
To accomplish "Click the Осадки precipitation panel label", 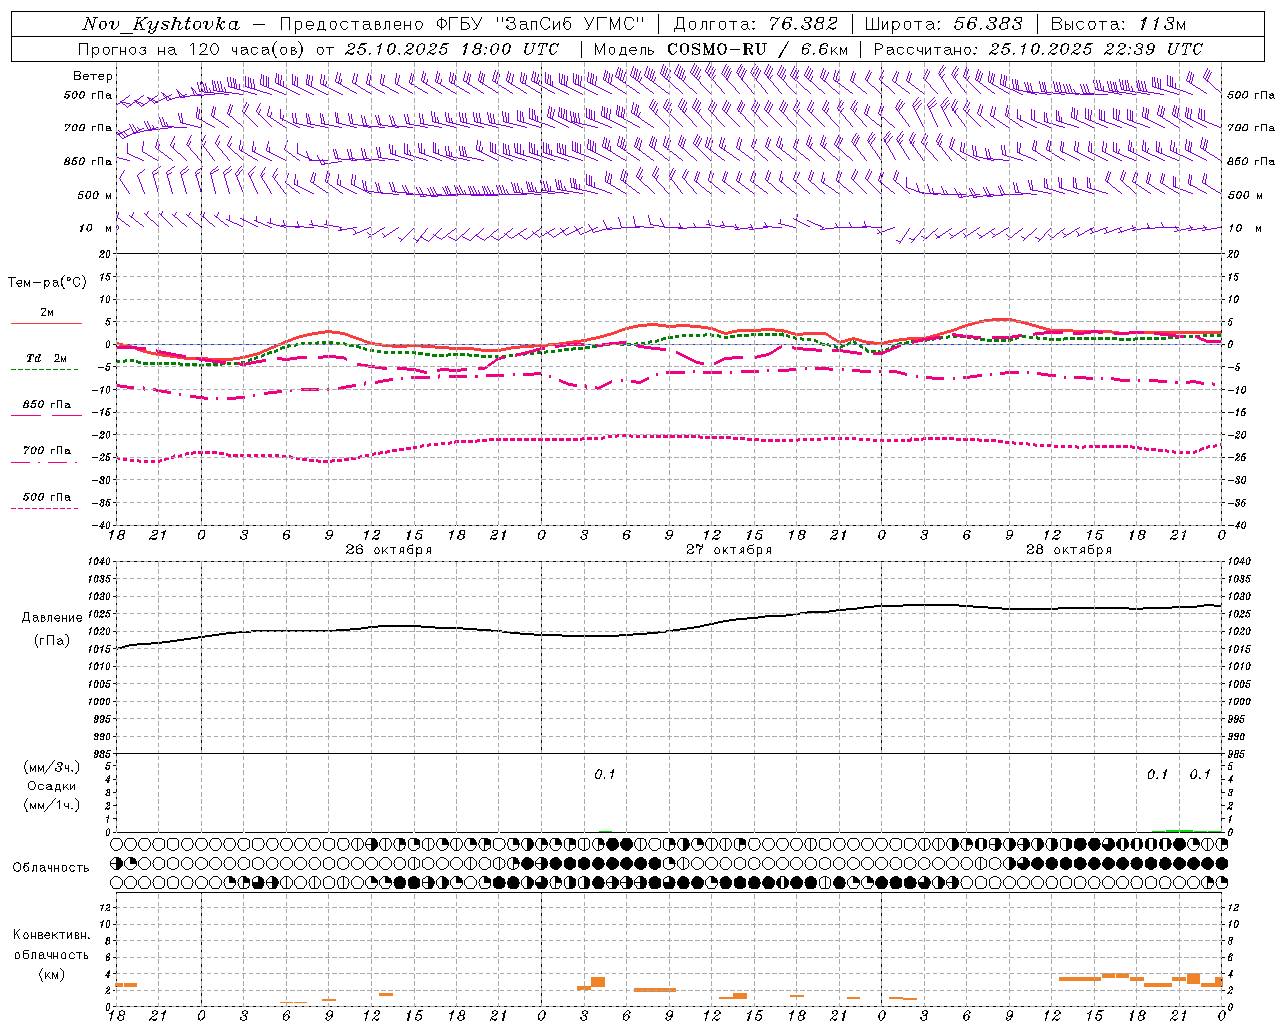I will tap(52, 786).
